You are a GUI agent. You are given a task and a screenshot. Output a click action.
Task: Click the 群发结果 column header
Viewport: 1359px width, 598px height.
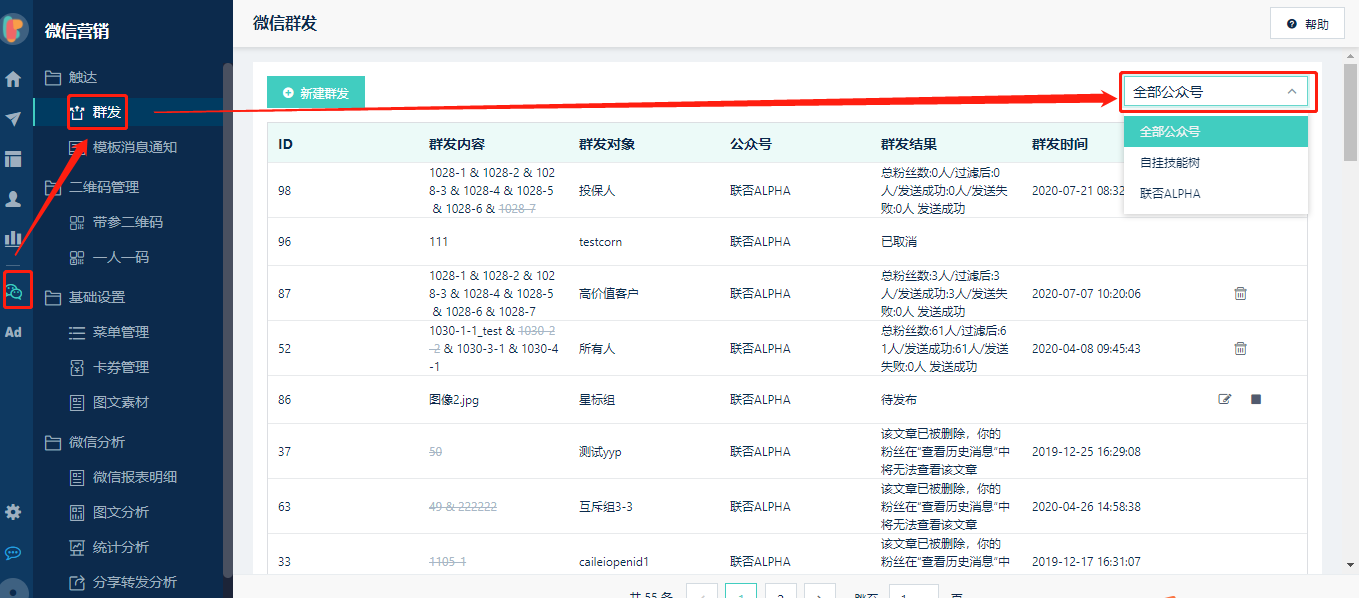click(909, 144)
